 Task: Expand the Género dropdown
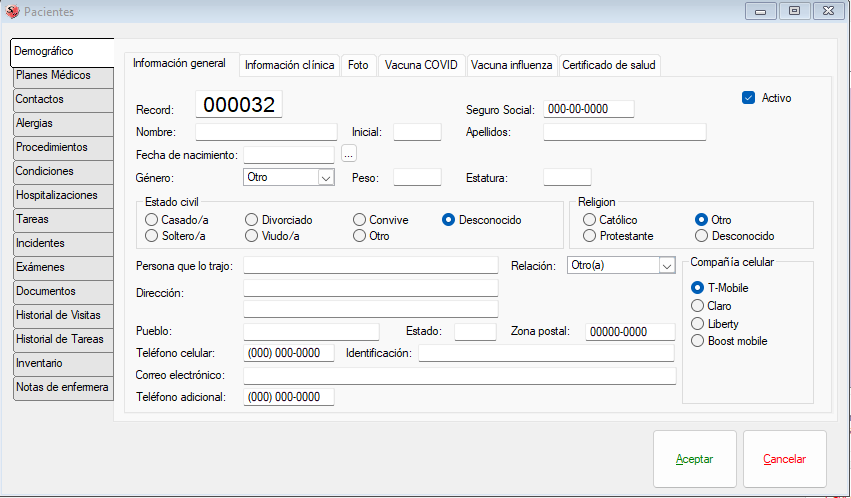pyautogui.click(x=325, y=177)
